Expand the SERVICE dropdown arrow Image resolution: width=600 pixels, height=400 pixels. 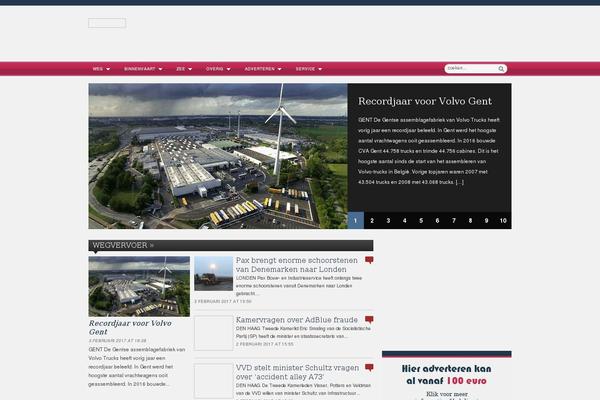coord(320,69)
